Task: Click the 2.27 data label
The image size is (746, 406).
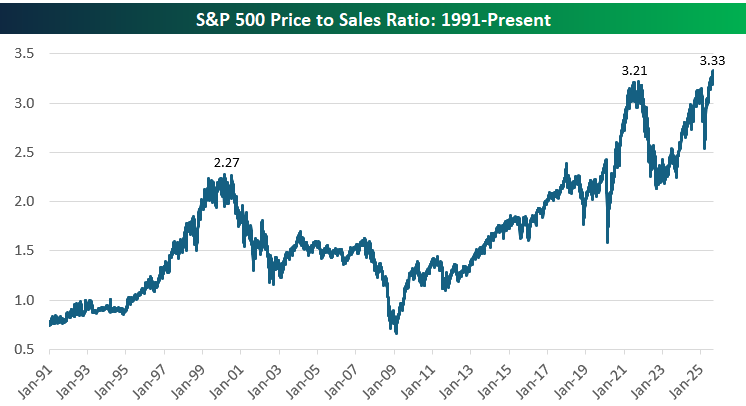Action: click(x=227, y=162)
